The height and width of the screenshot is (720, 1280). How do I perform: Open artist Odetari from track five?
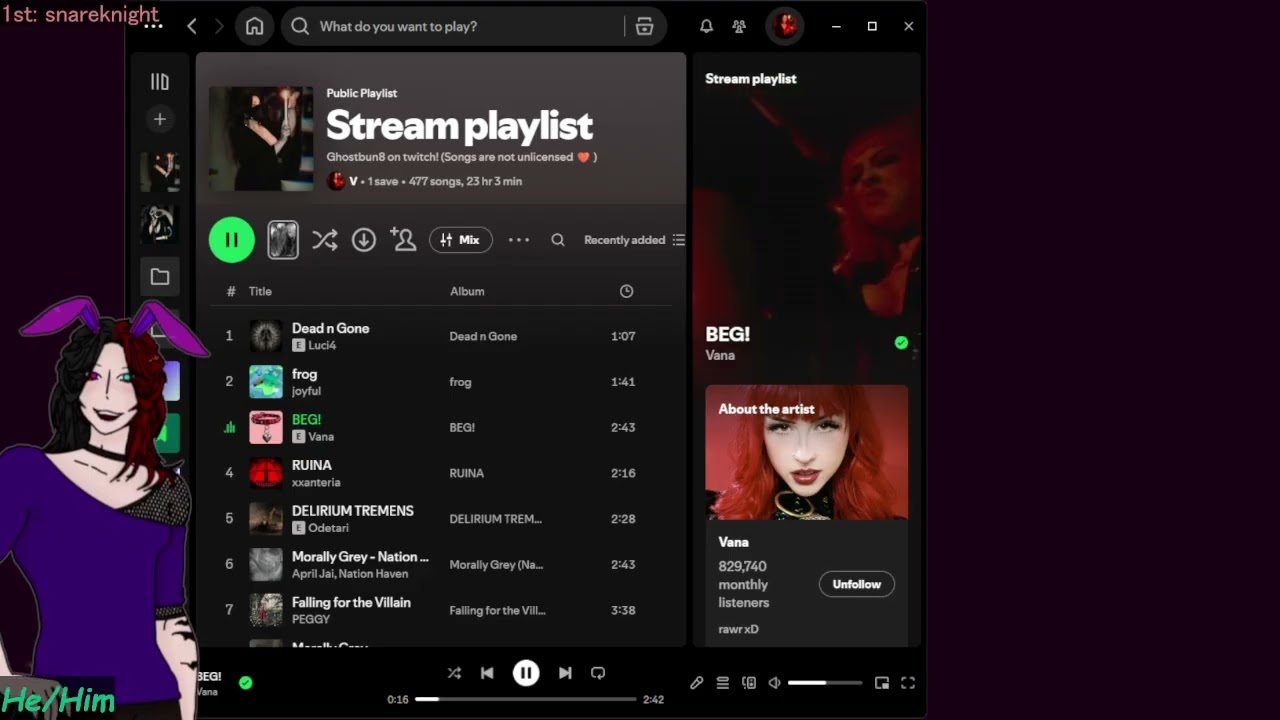[329, 528]
